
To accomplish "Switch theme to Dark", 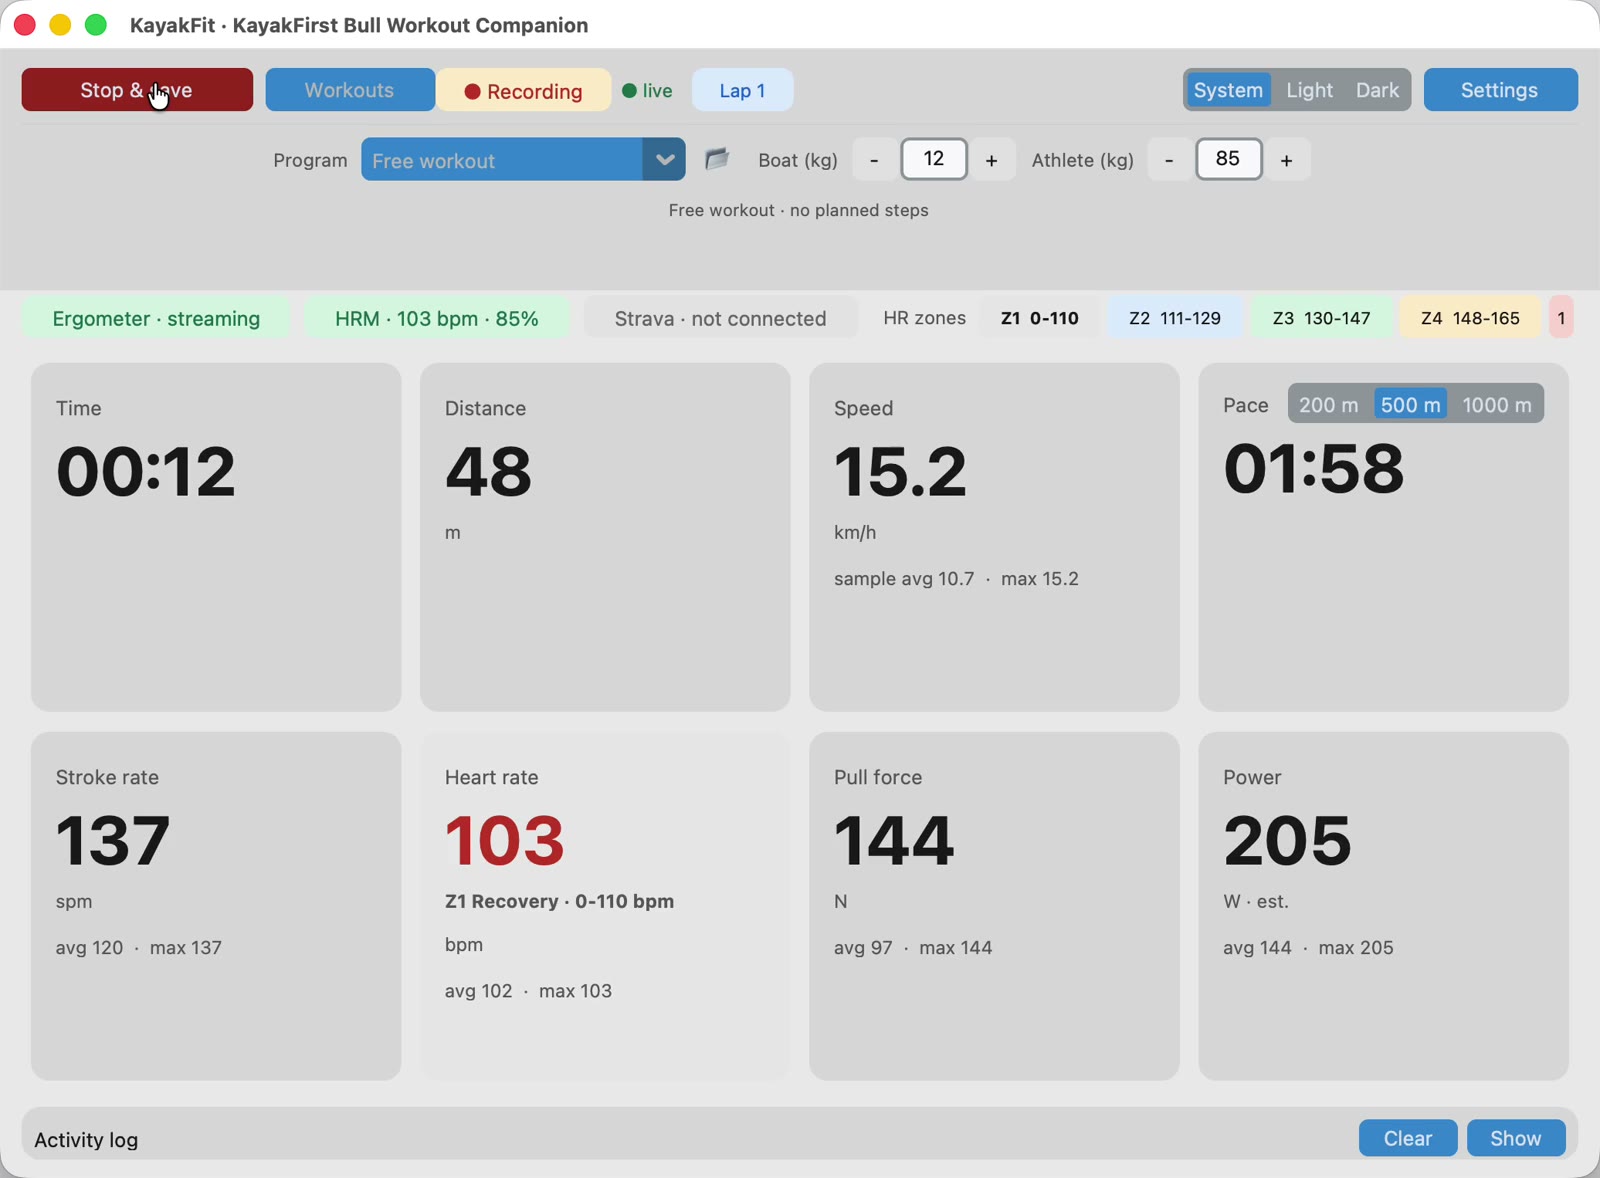I will coord(1377,90).
